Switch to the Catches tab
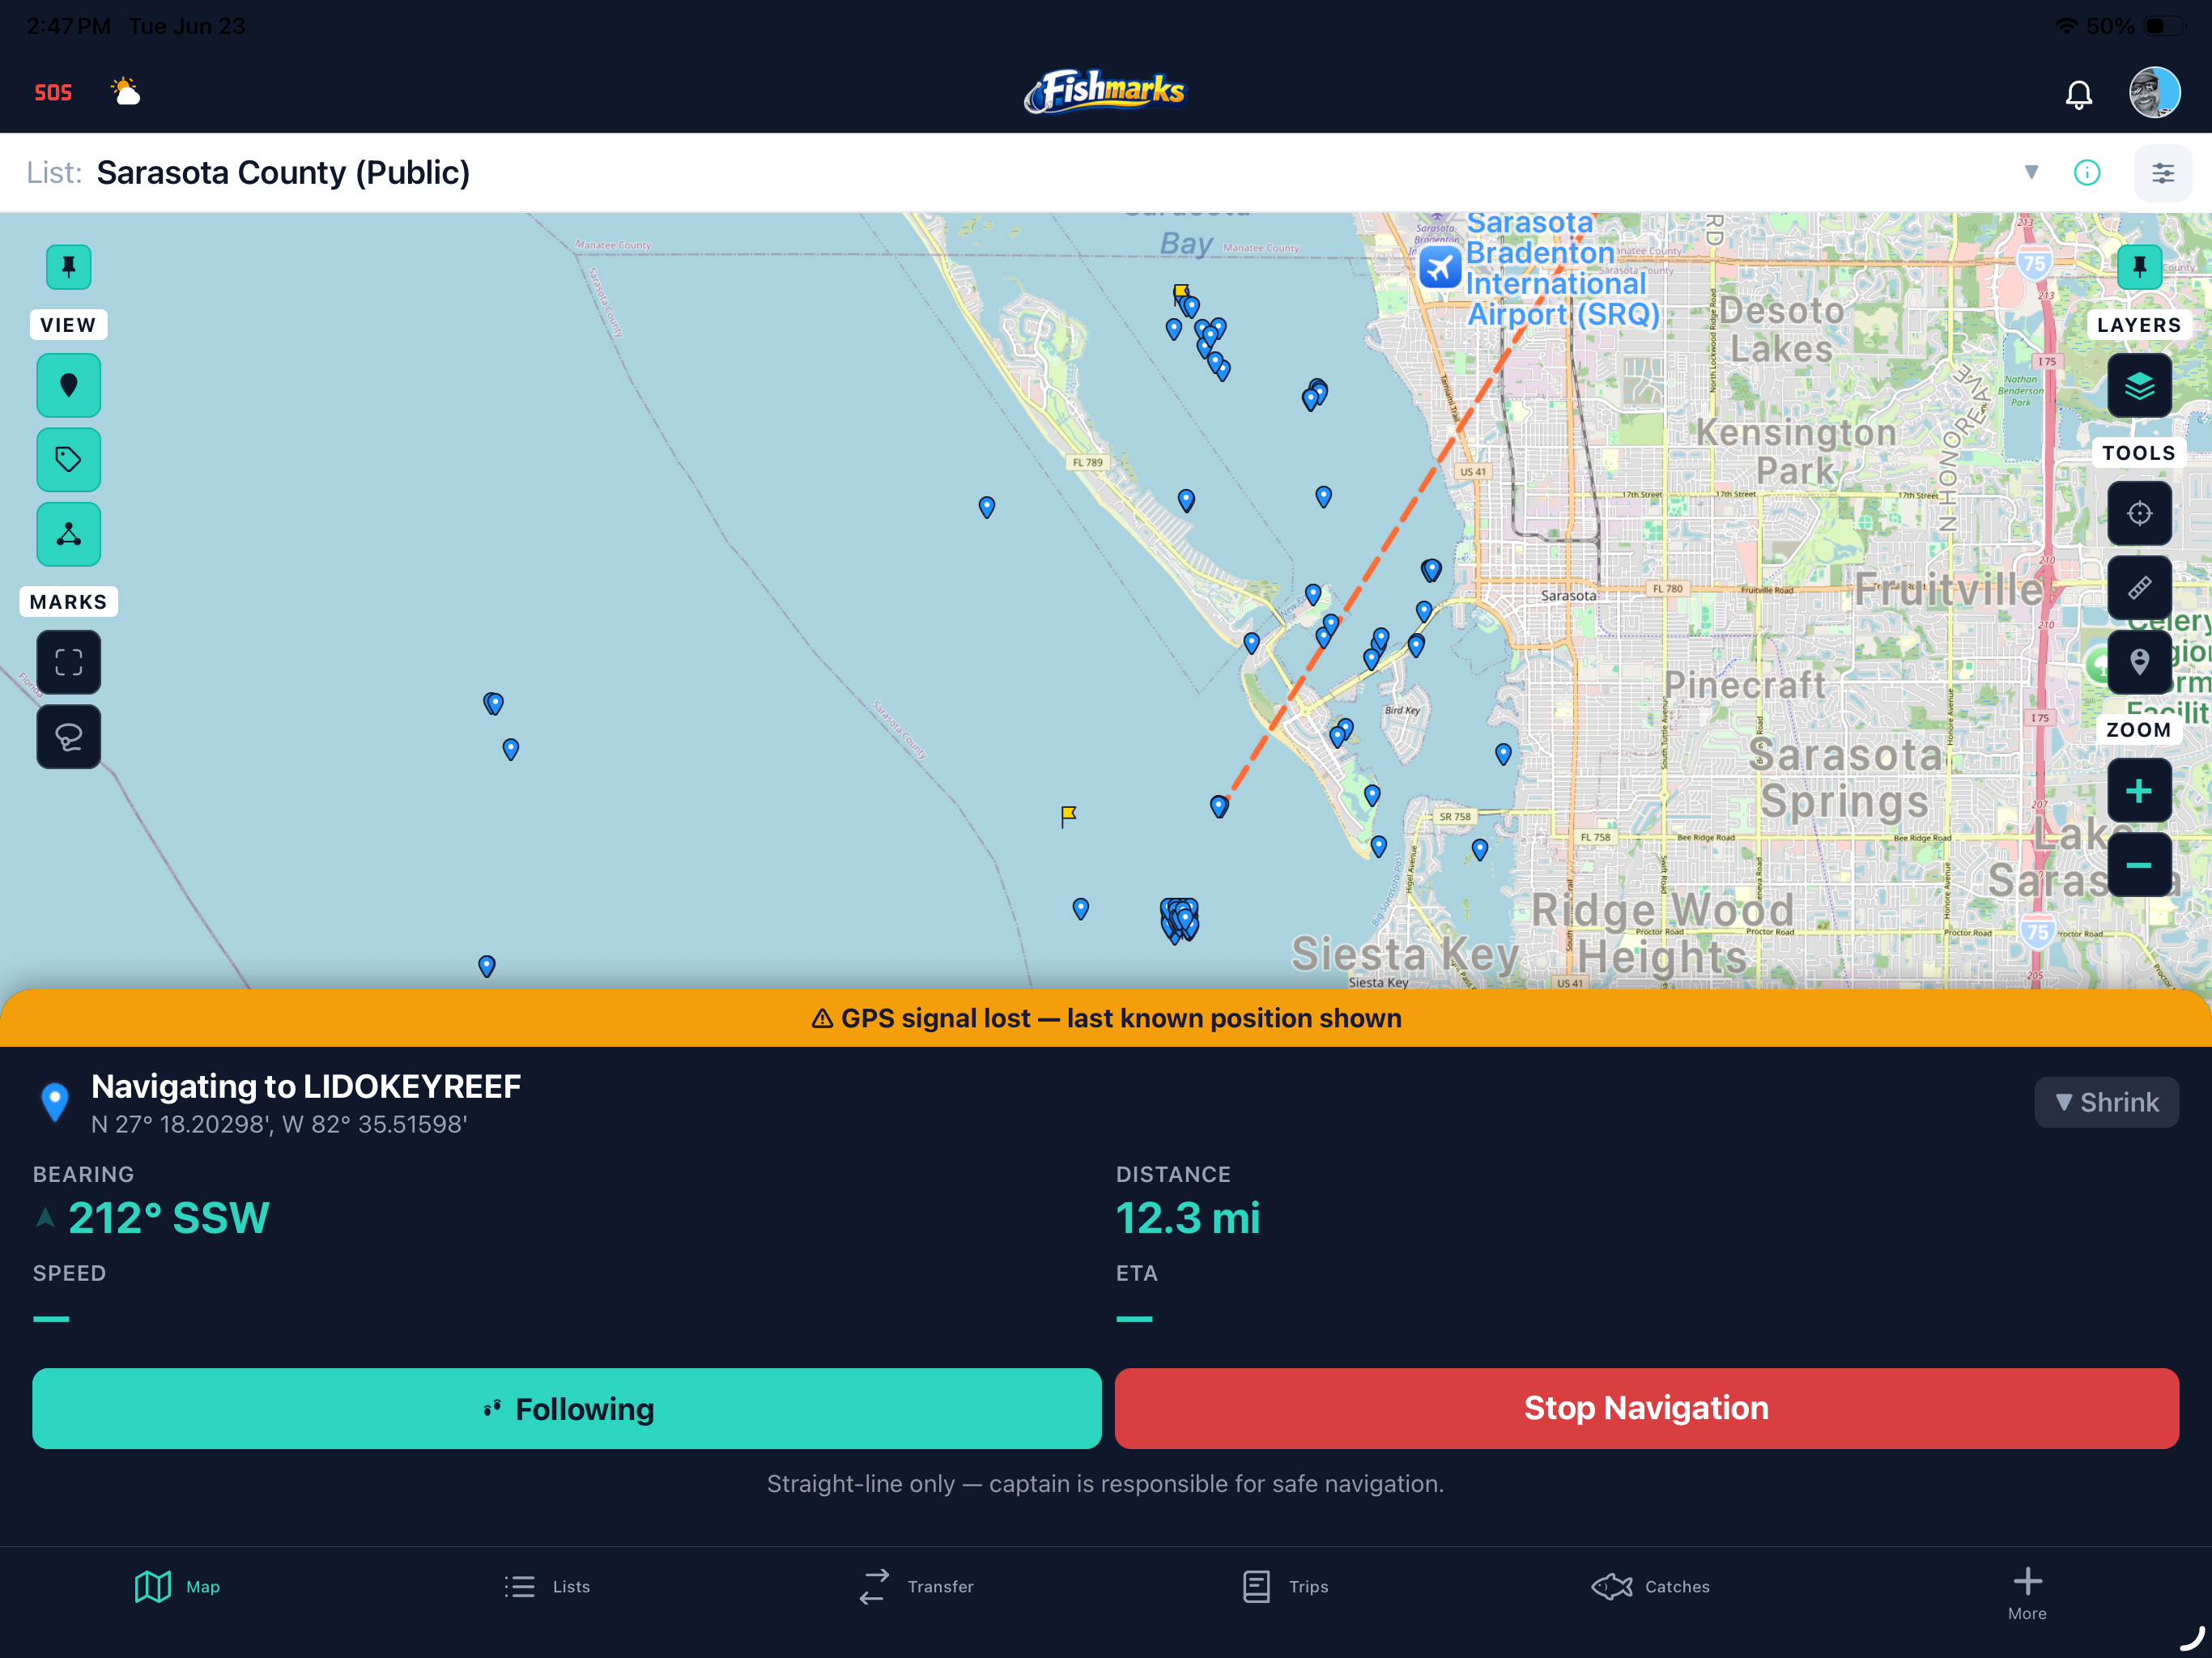 coord(1651,1586)
